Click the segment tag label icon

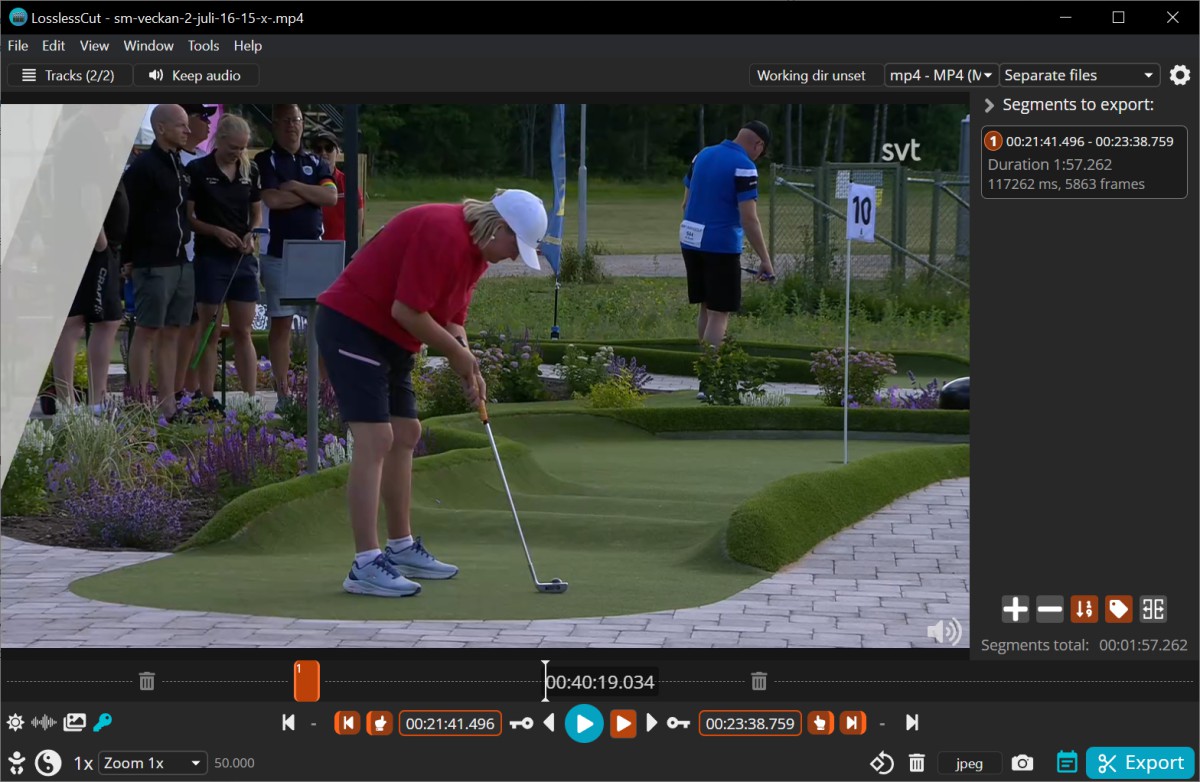pyautogui.click(x=1118, y=609)
